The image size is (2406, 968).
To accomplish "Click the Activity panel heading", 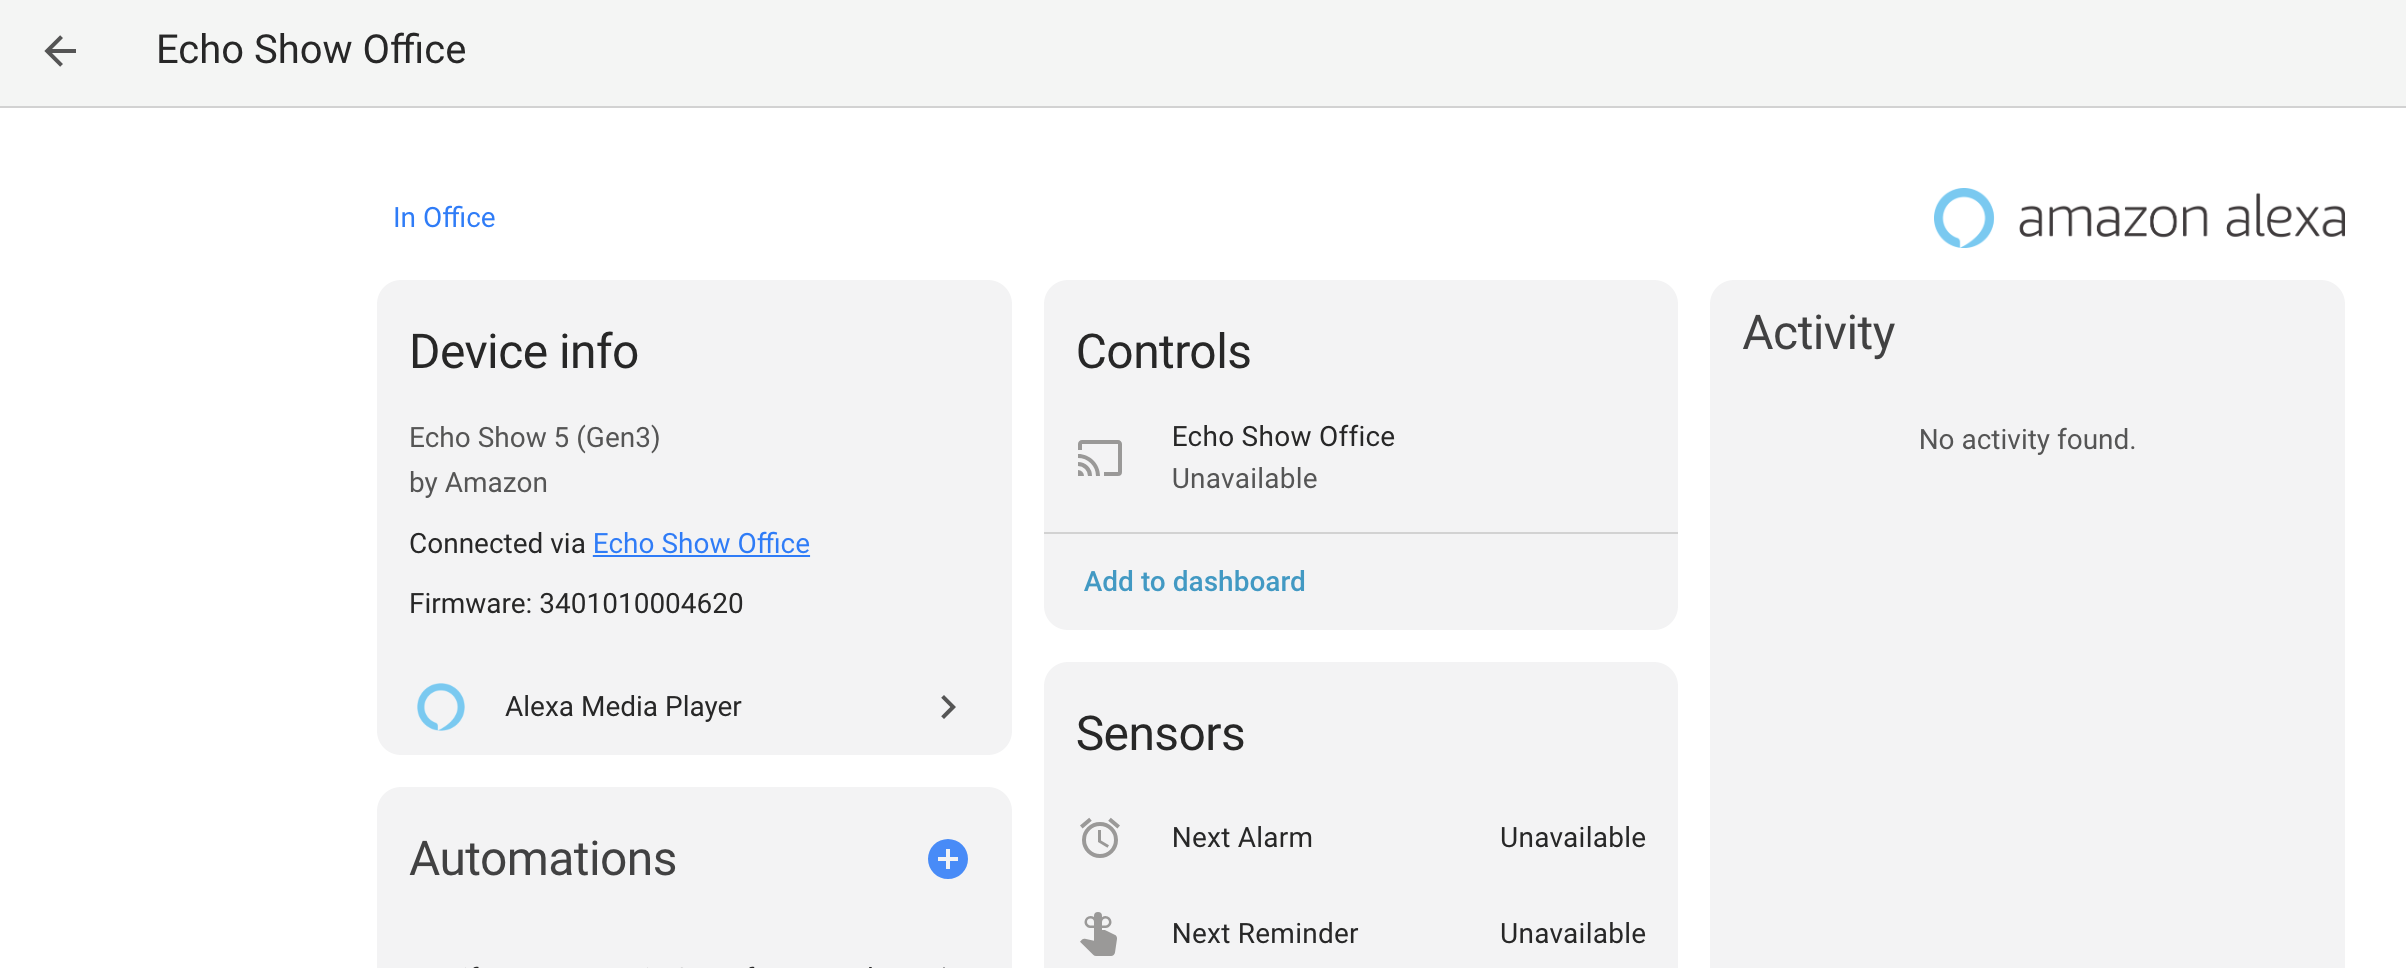I will [x=1818, y=333].
